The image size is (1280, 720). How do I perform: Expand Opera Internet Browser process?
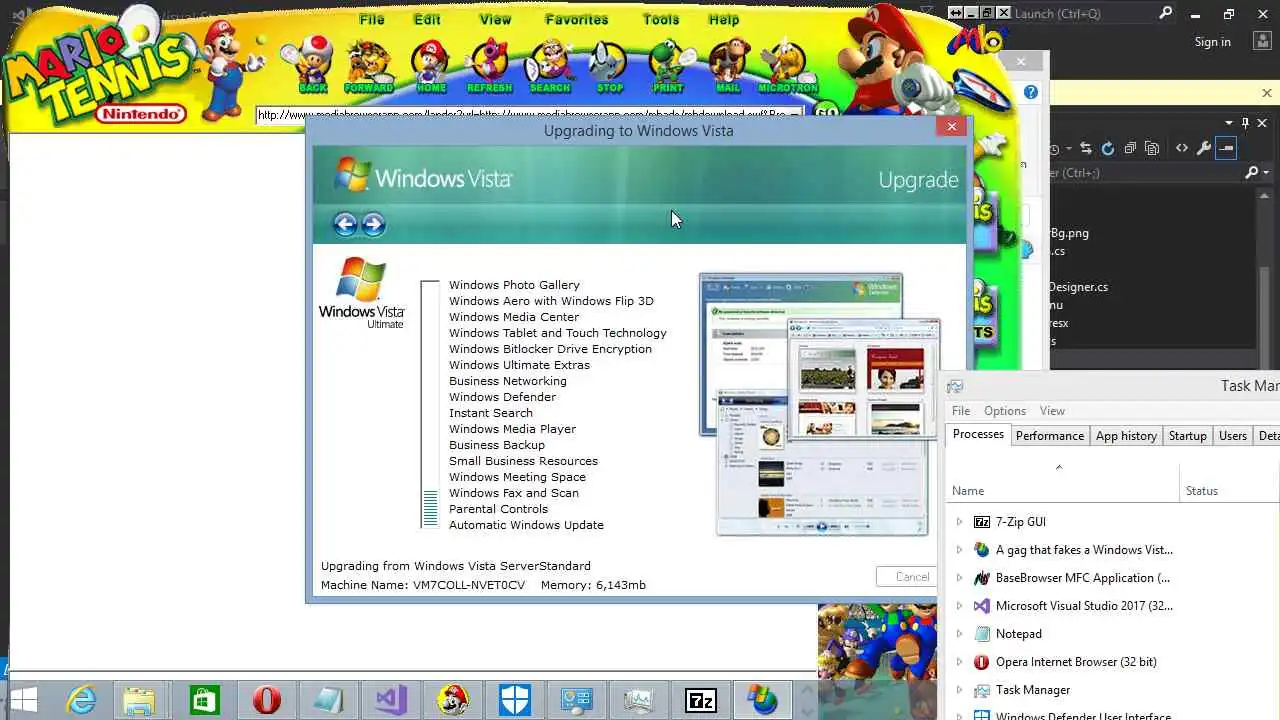pyautogui.click(x=959, y=662)
